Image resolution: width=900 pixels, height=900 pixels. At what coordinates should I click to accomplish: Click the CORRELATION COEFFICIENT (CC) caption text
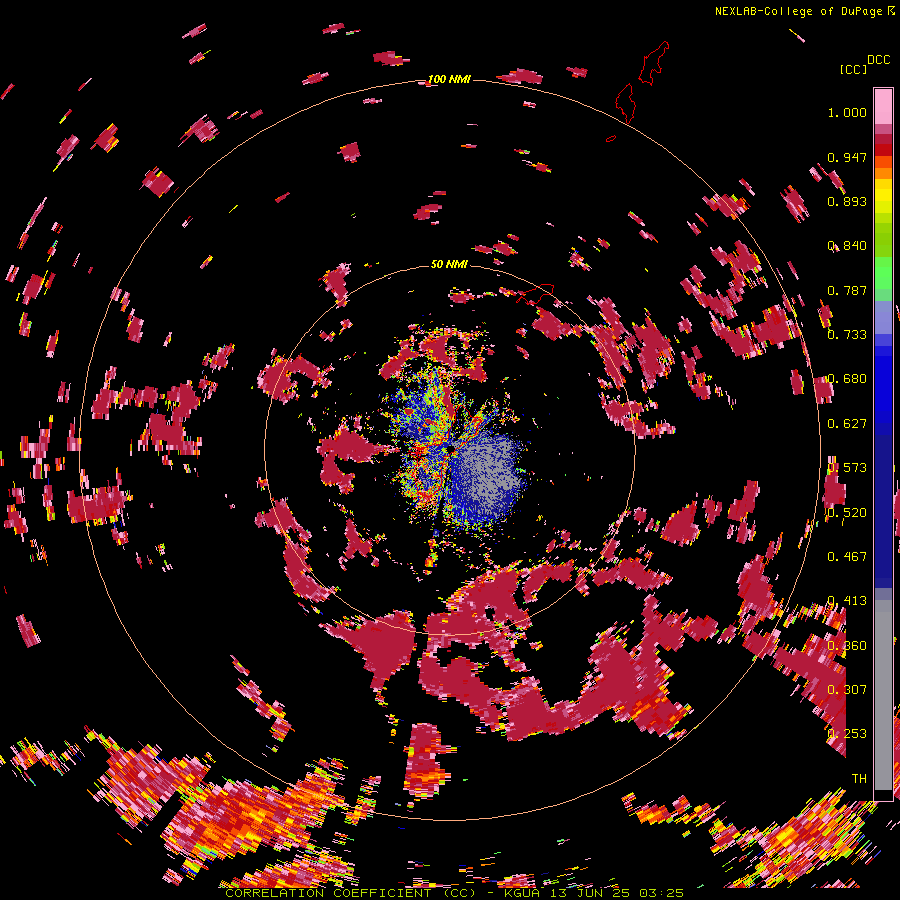pos(351,893)
